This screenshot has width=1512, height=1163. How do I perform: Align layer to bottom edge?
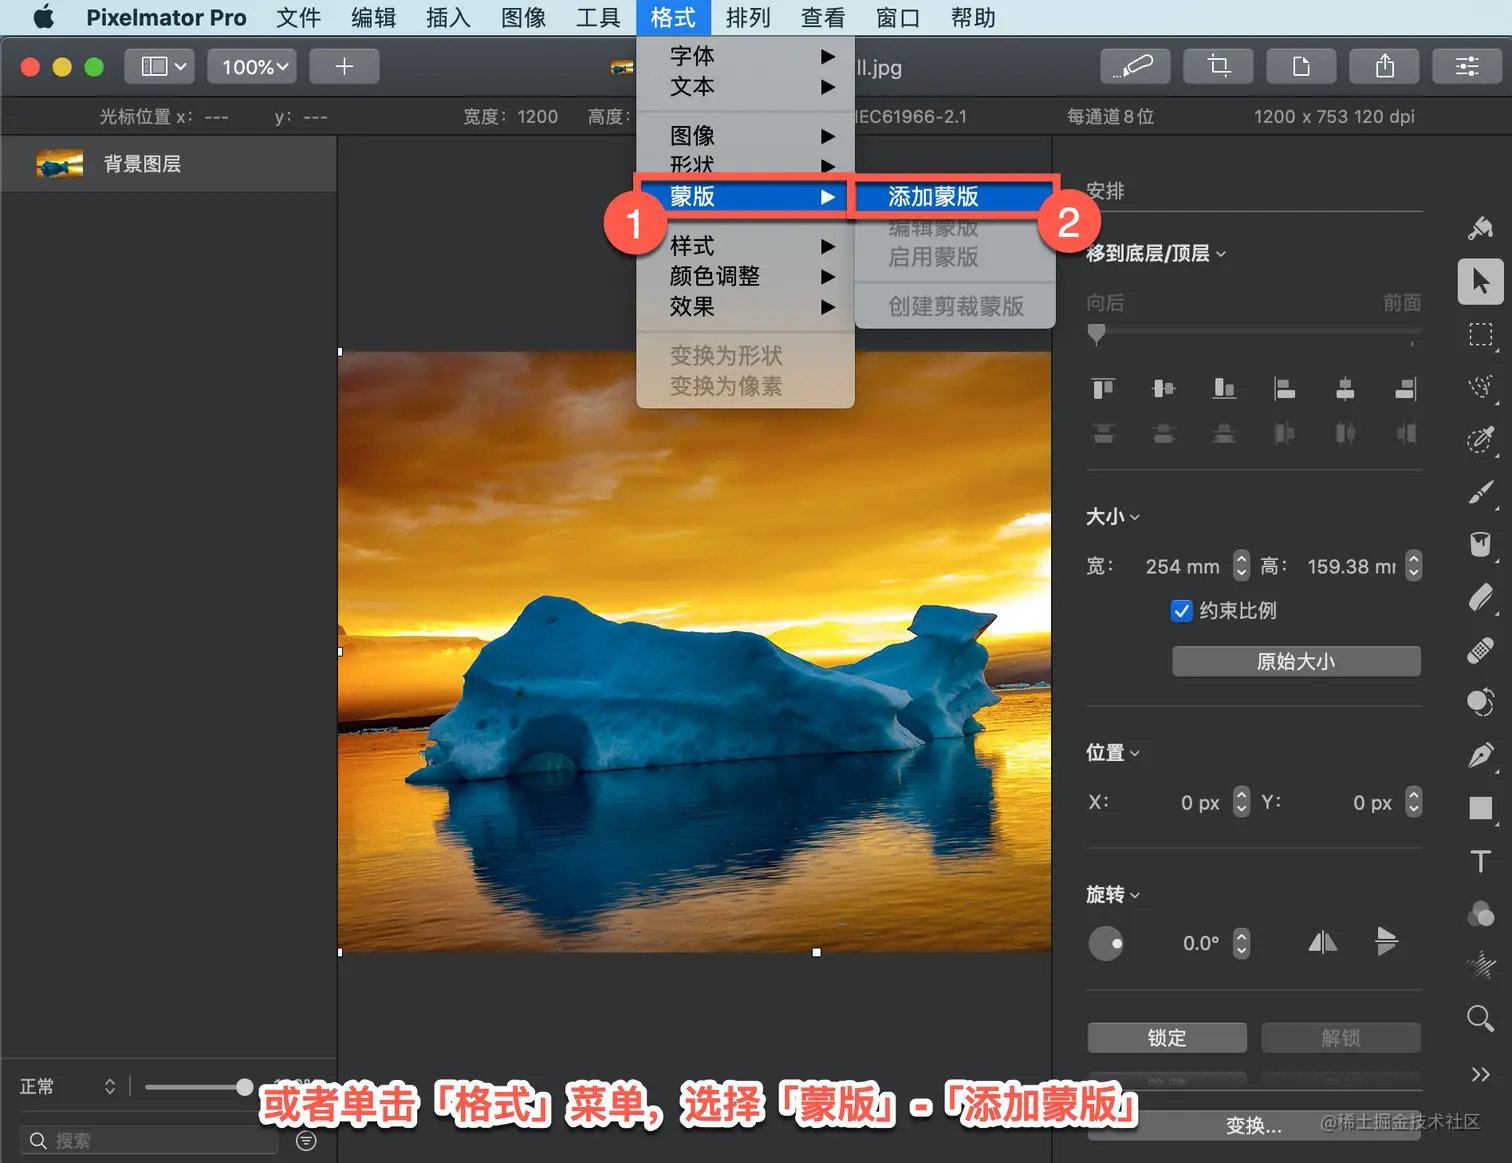[1224, 388]
